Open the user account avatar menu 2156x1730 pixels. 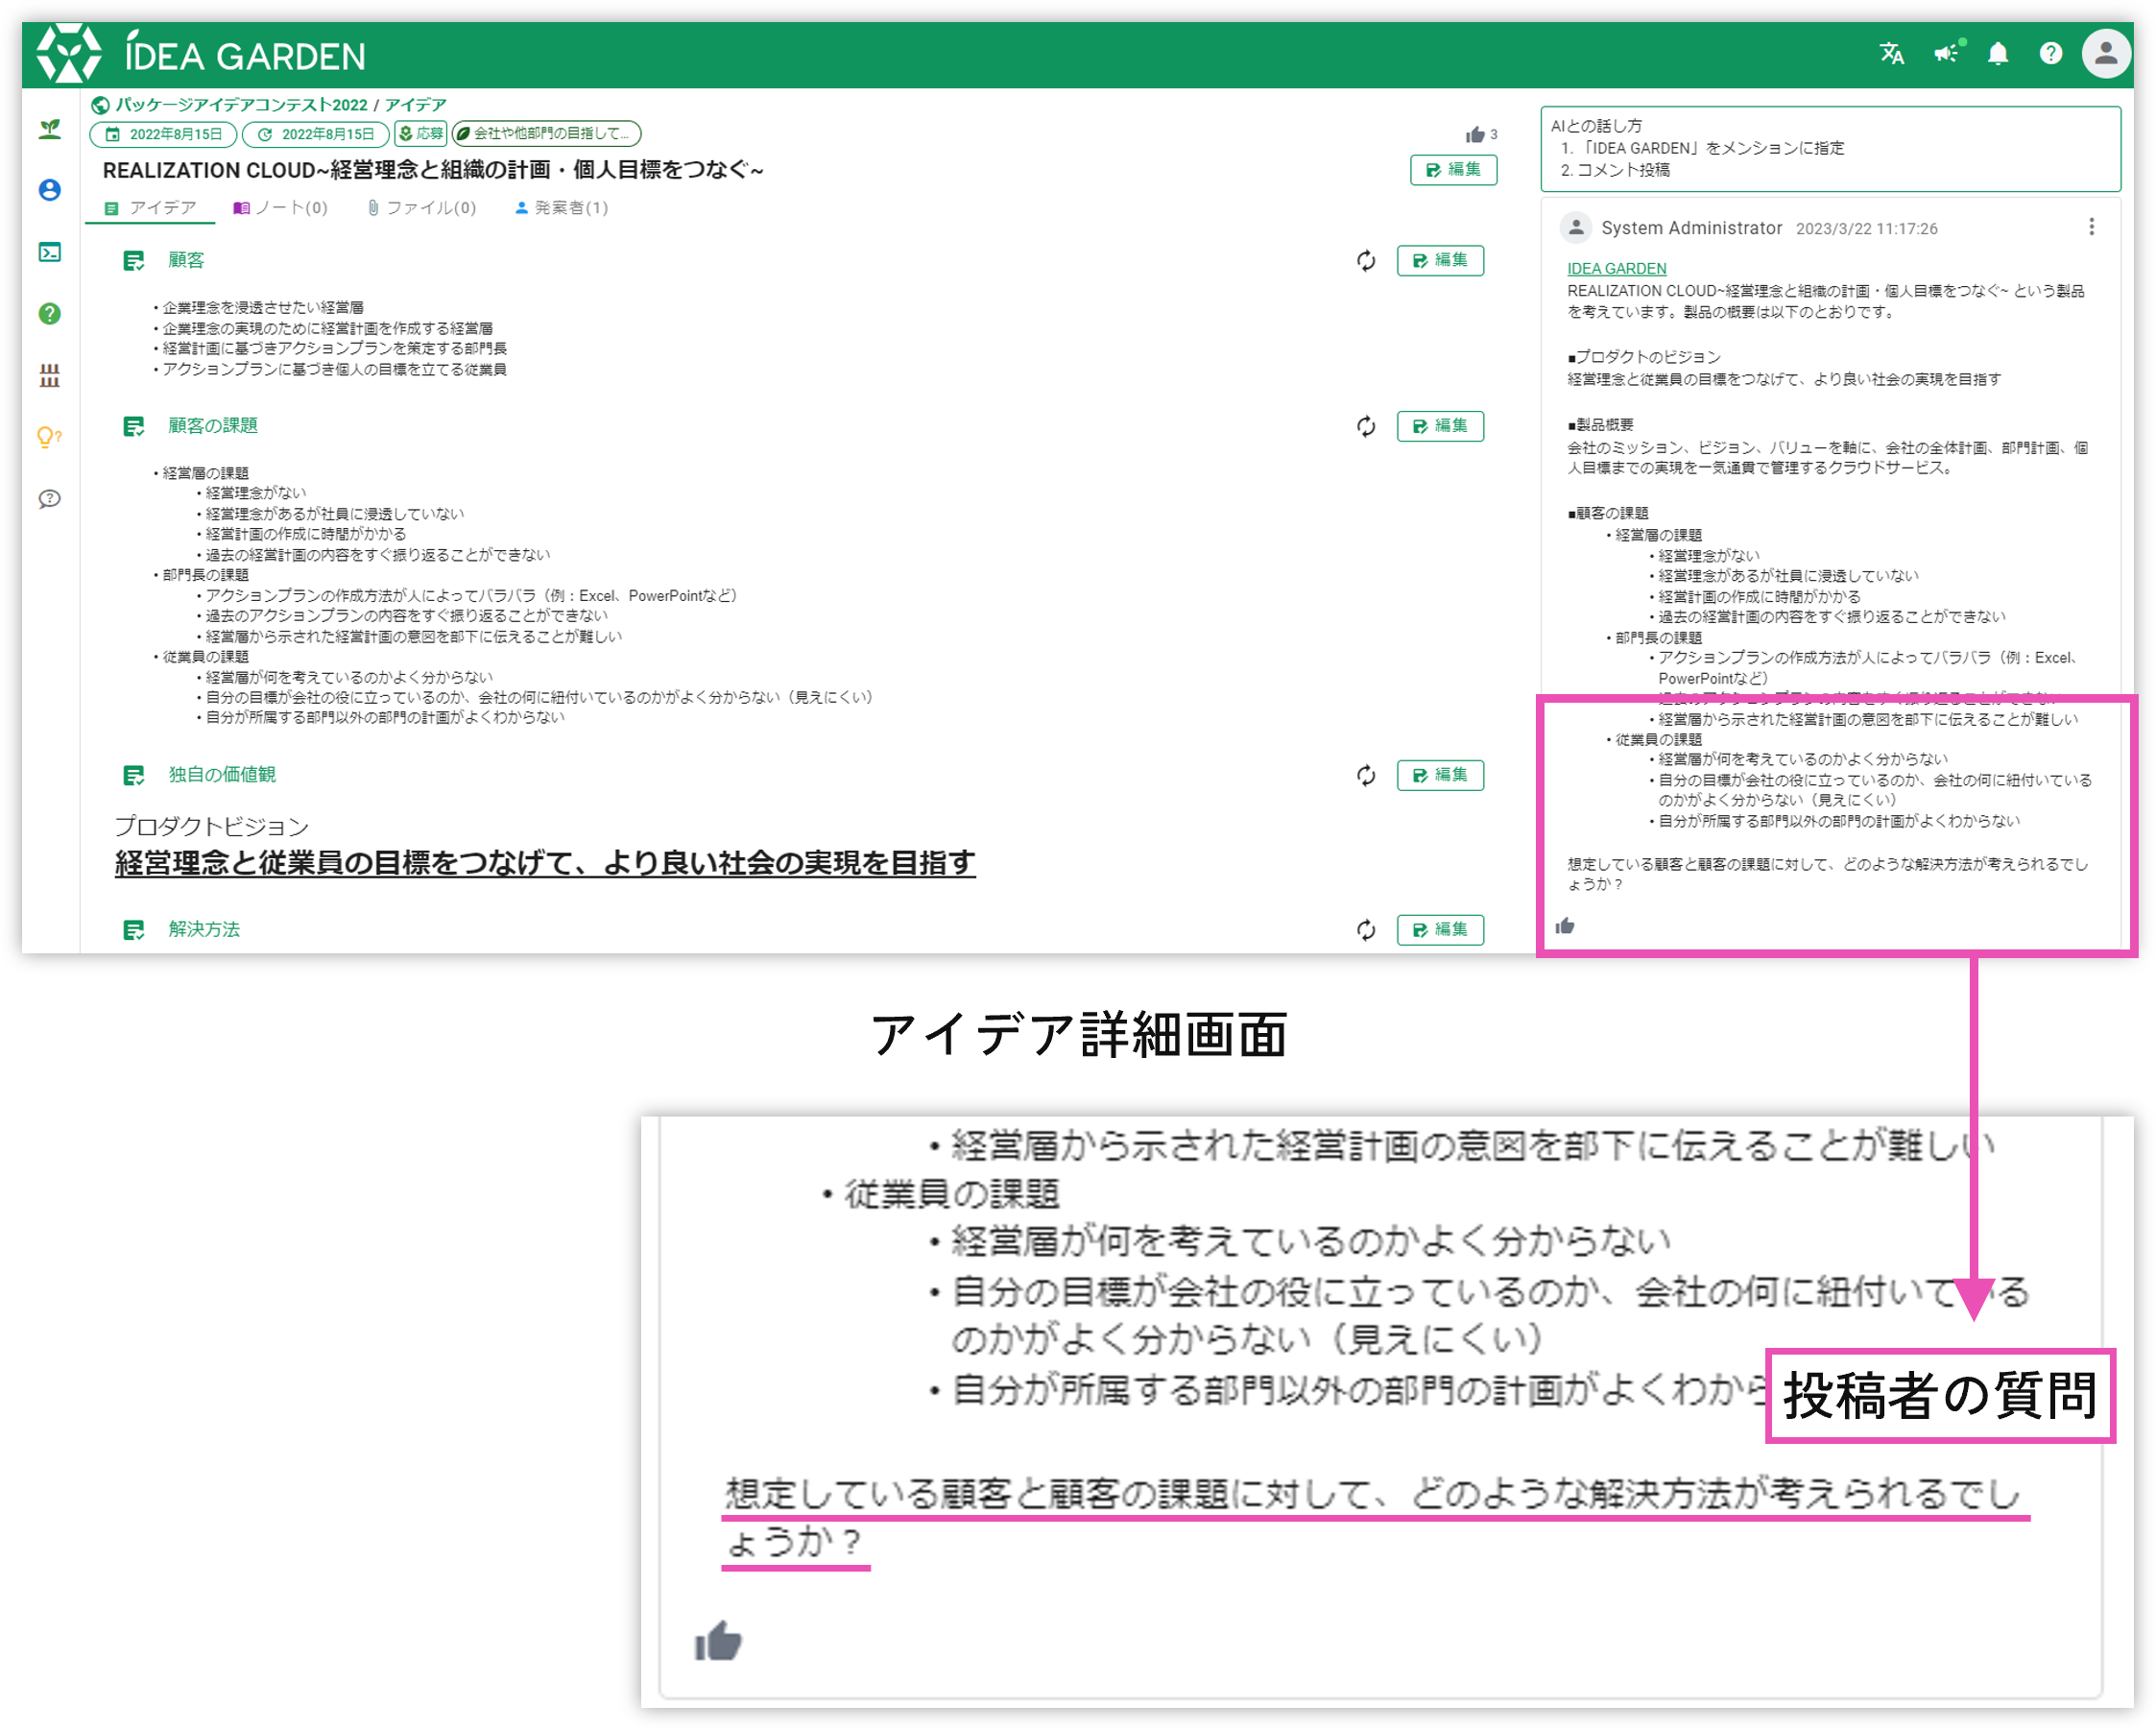pyautogui.click(x=2104, y=53)
